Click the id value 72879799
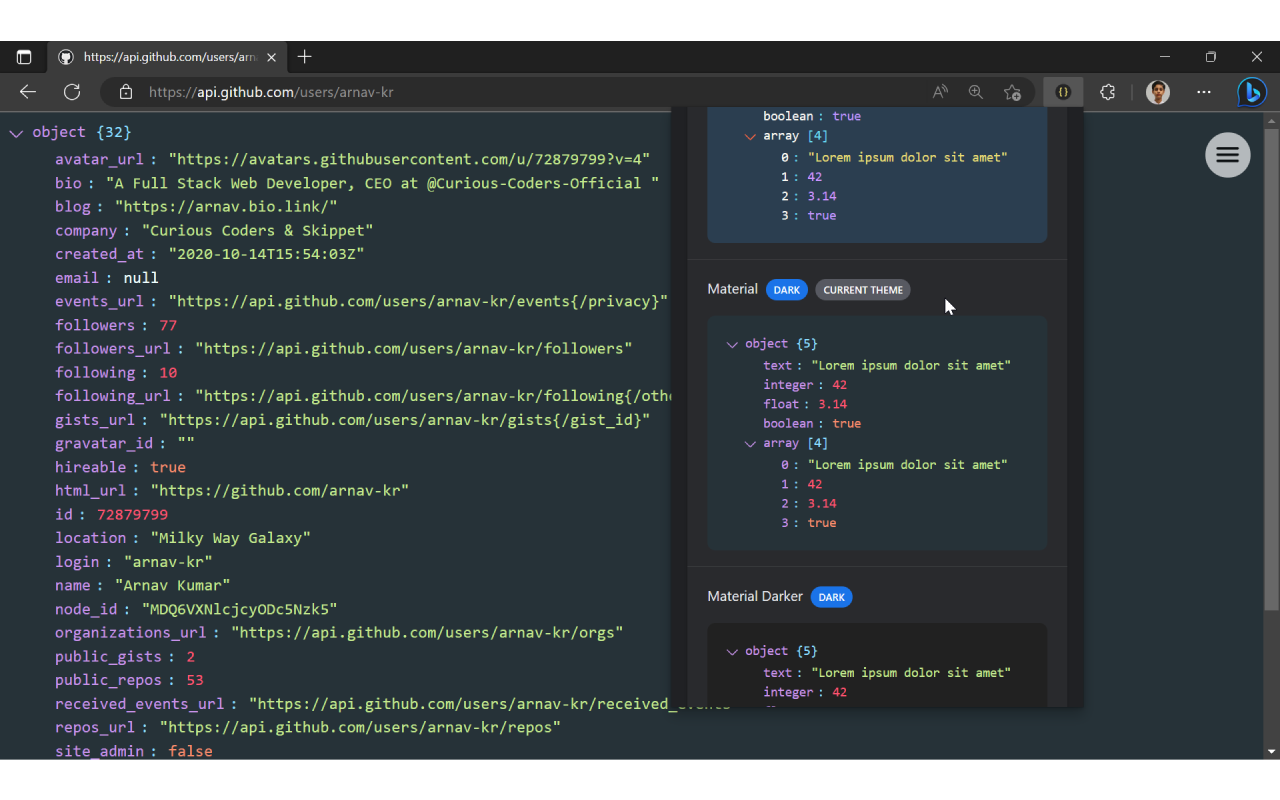The image size is (1280, 800). tap(132, 515)
